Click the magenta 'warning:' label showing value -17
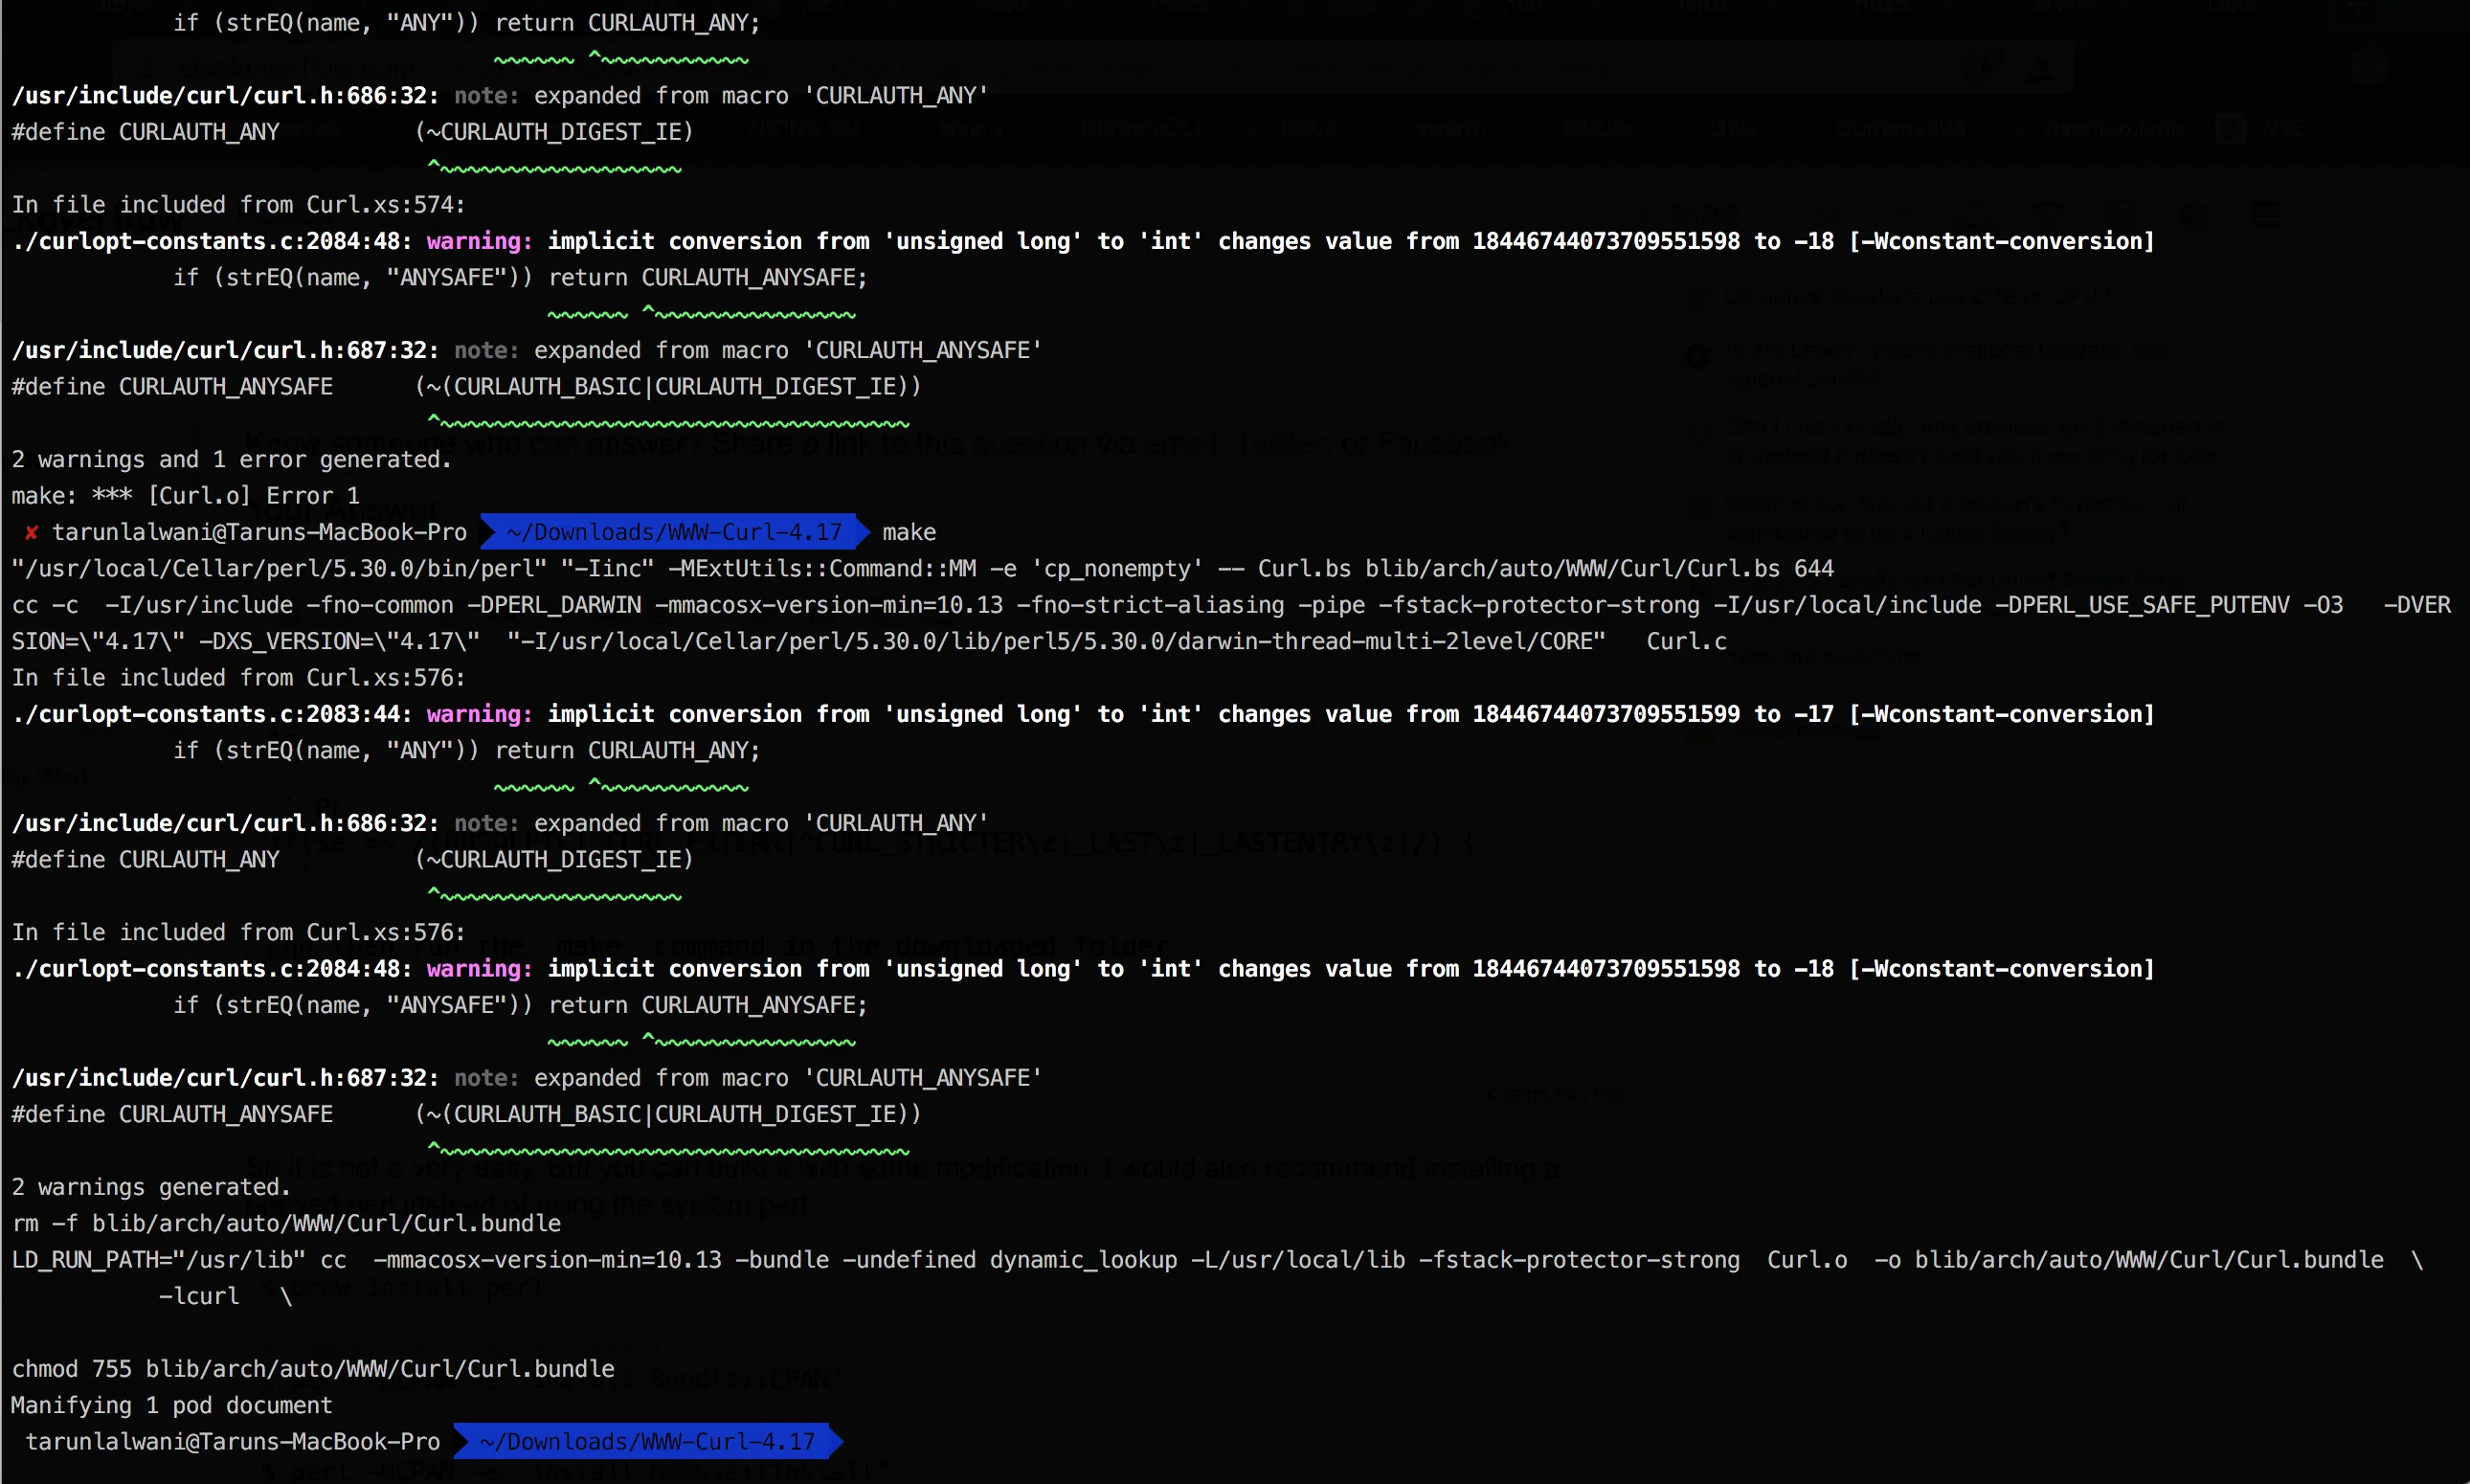2470x1484 pixels. point(479,714)
